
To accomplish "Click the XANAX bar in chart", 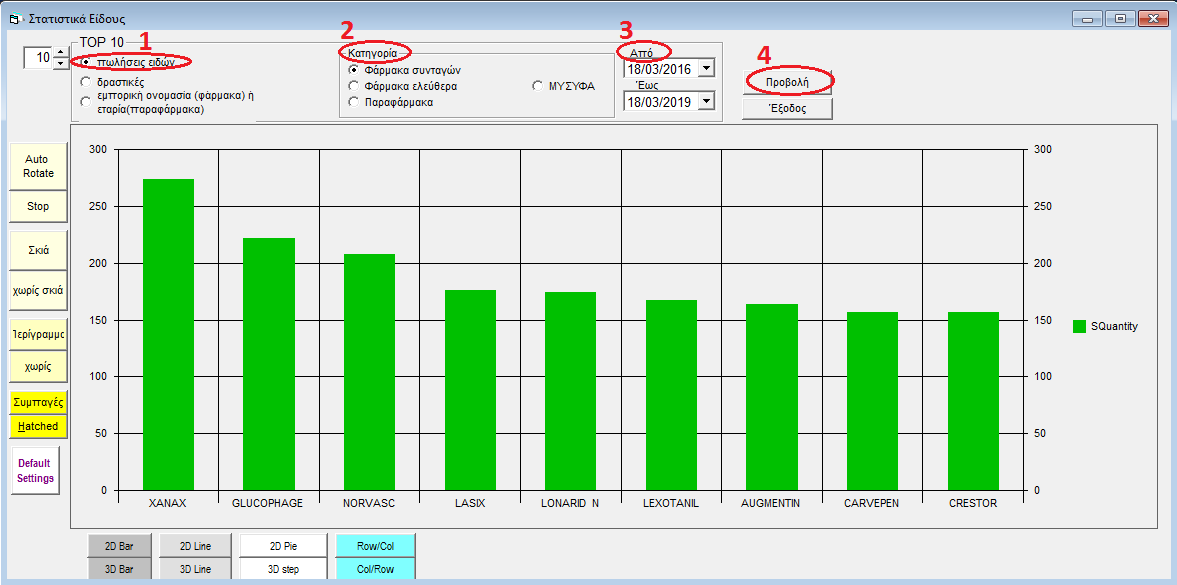I will [x=169, y=335].
